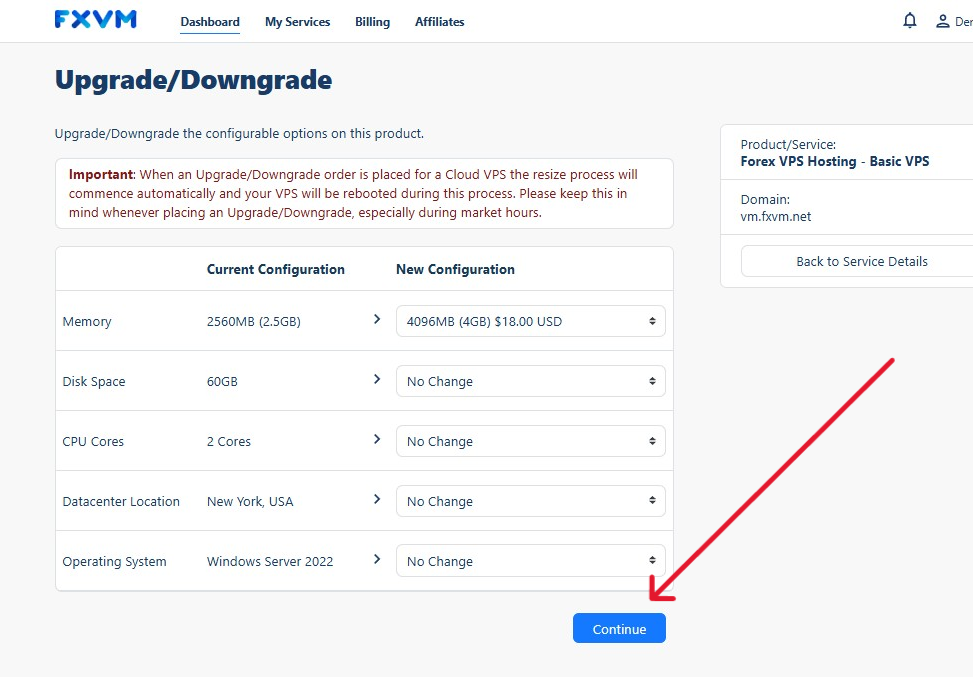Click the chevron in Operating System row
The image size is (973, 677).
click(x=377, y=559)
